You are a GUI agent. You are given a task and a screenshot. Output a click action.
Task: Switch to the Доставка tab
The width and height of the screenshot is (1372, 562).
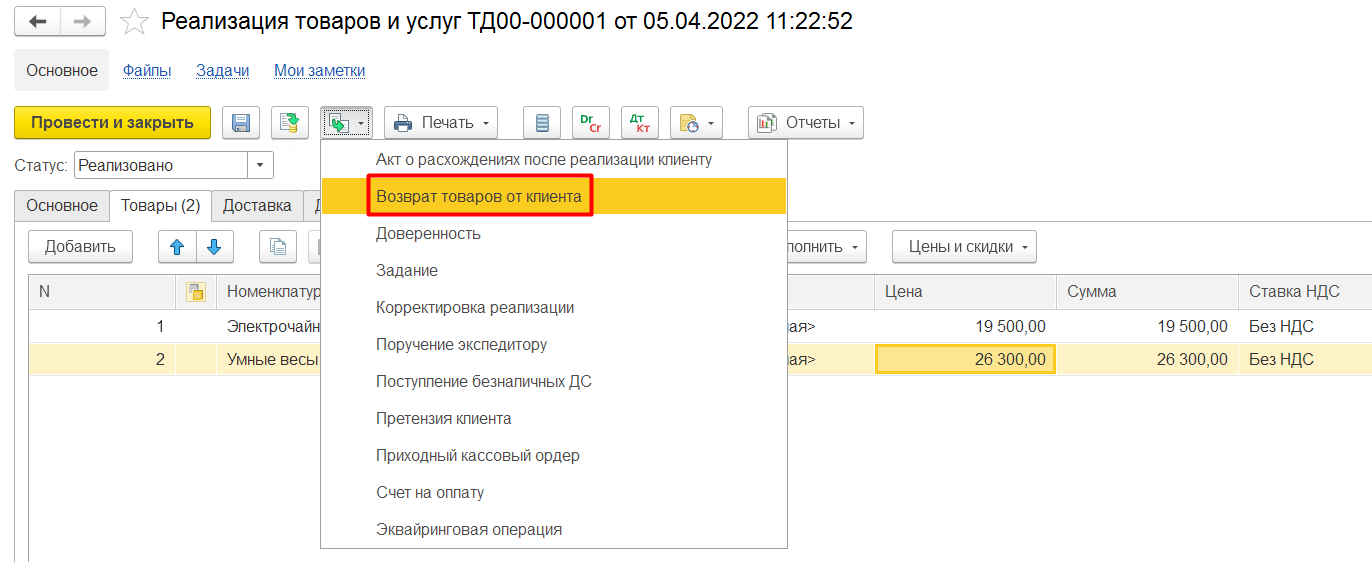click(x=257, y=205)
